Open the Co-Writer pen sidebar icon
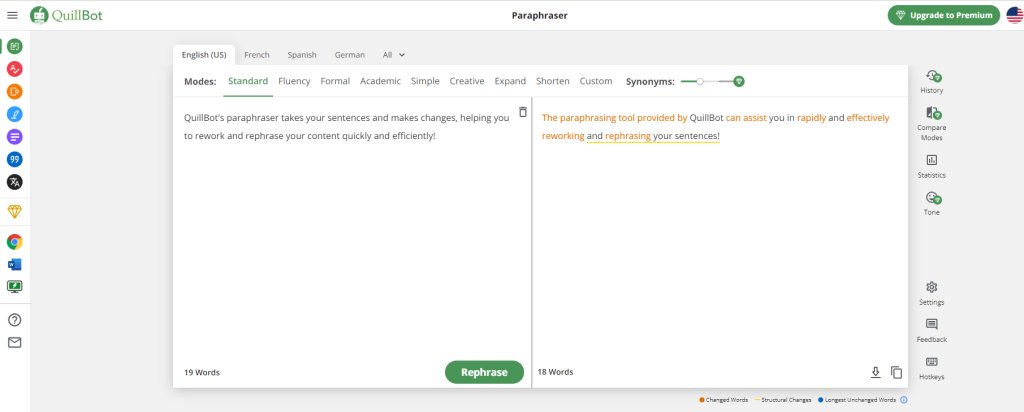This screenshot has height=412, width=1024. coord(14,114)
